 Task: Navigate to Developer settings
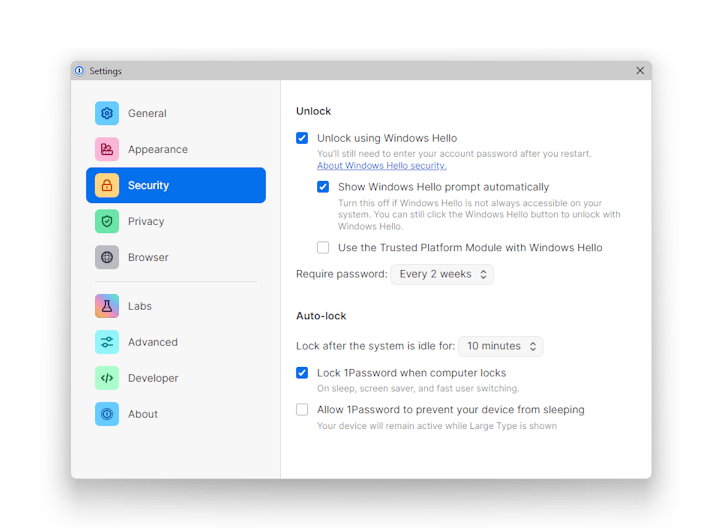click(x=176, y=378)
